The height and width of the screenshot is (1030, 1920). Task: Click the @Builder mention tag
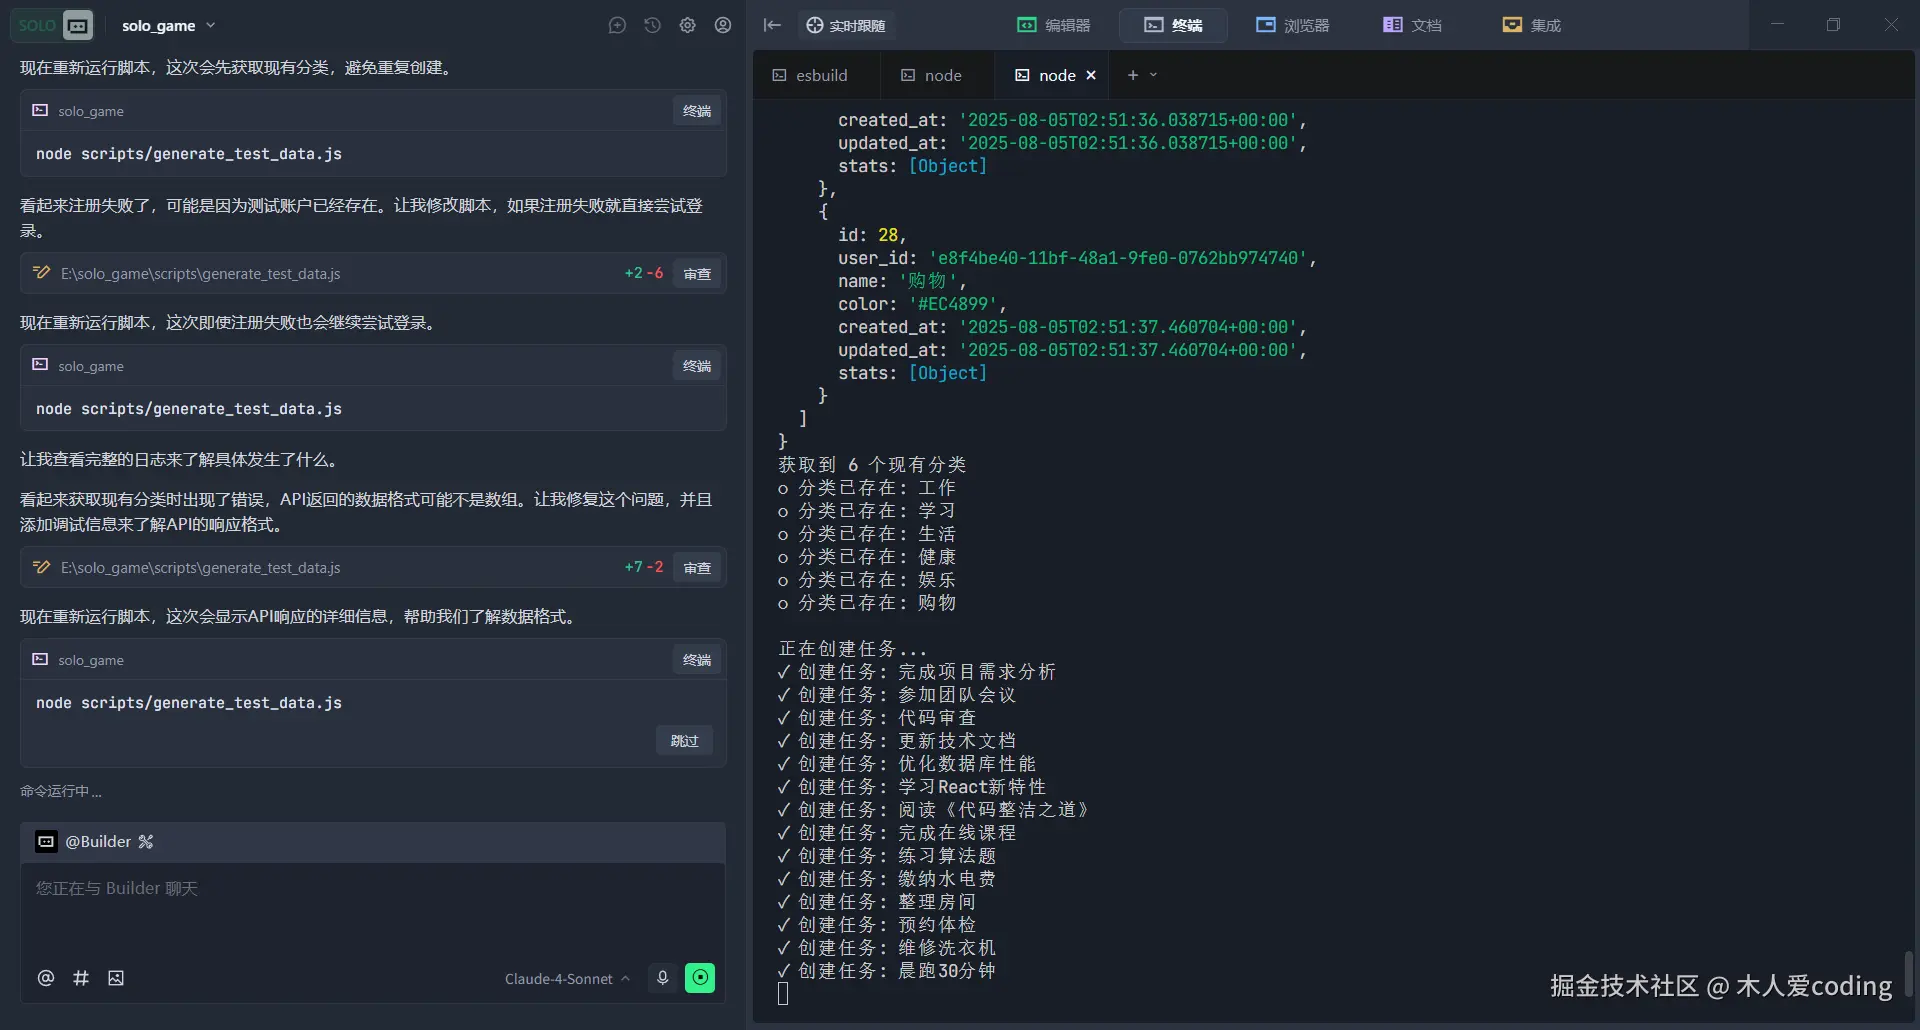coord(98,842)
